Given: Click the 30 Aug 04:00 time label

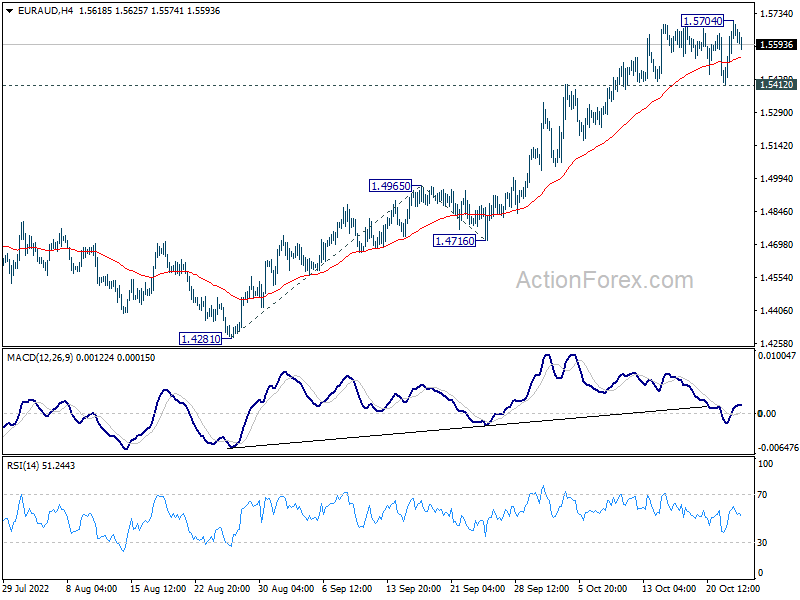Looking at the screenshot, I should 286,588.
